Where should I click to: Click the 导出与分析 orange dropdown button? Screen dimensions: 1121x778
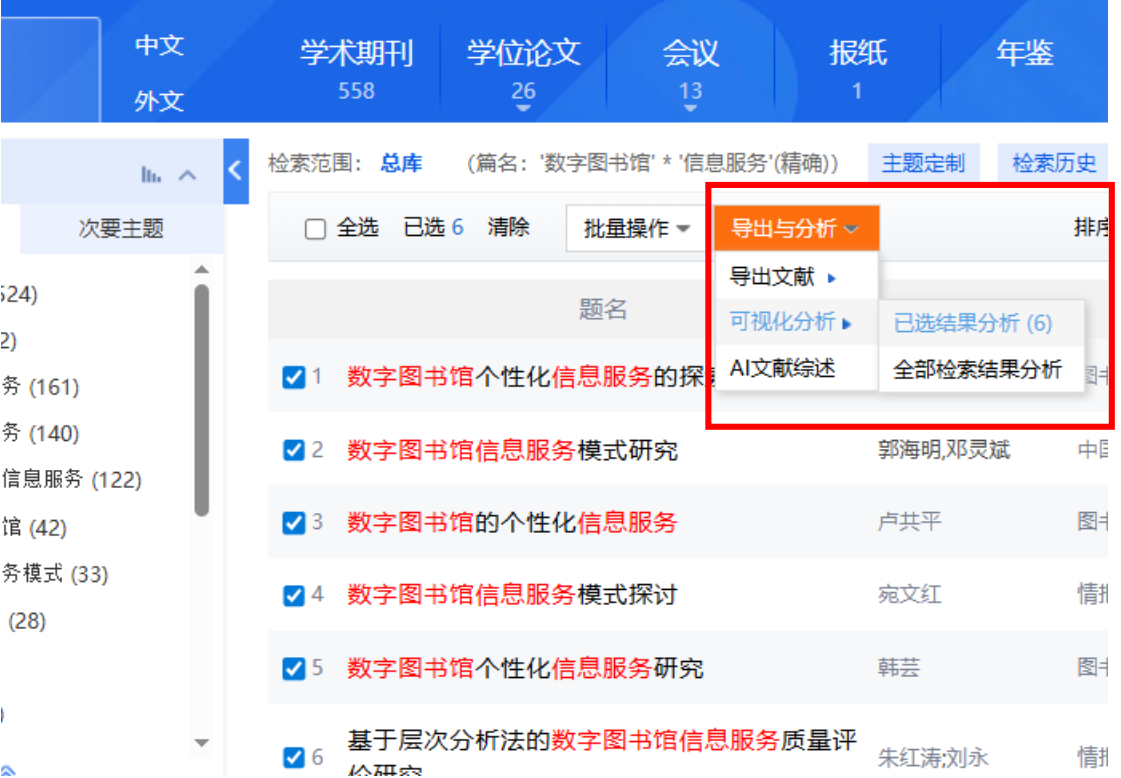coord(795,229)
